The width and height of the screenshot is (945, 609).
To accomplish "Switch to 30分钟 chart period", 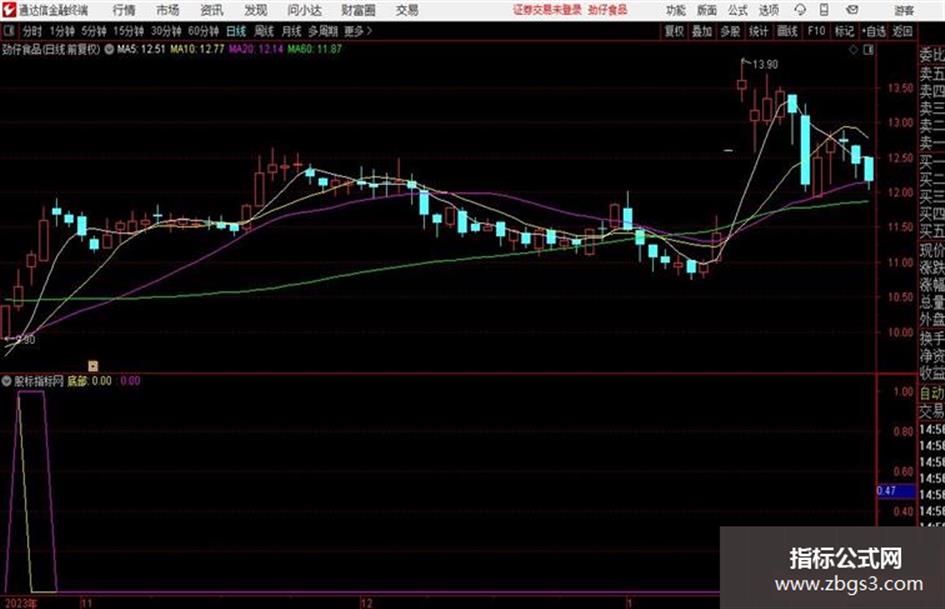I will (166, 31).
